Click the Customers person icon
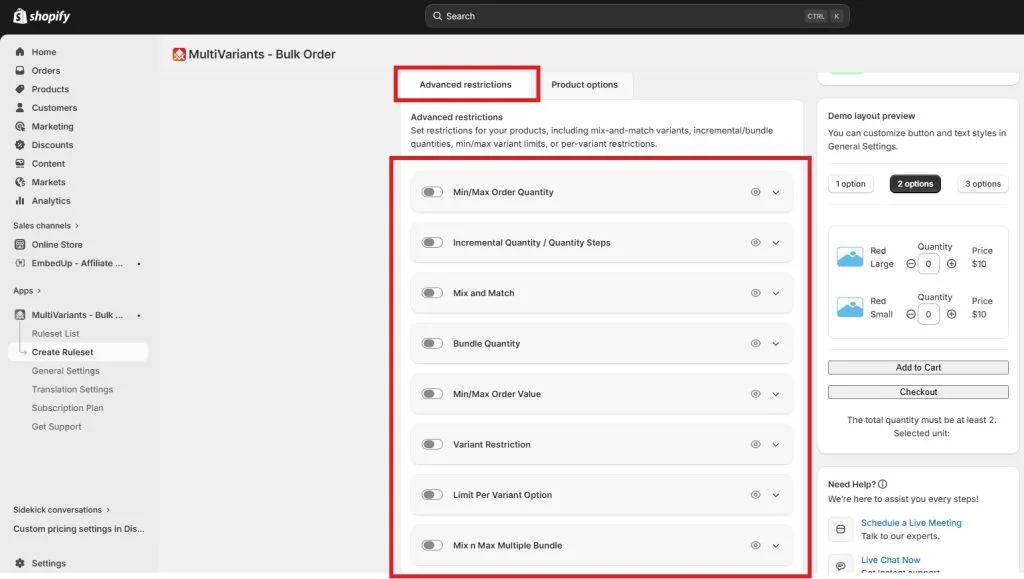1024x579 pixels. tap(20, 108)
